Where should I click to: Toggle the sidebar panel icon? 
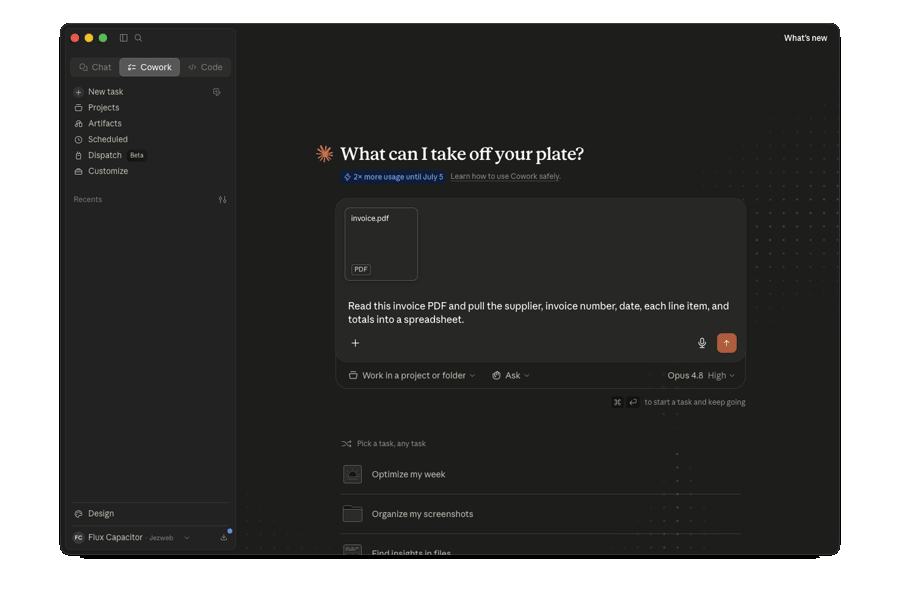(x=123, y=38)
